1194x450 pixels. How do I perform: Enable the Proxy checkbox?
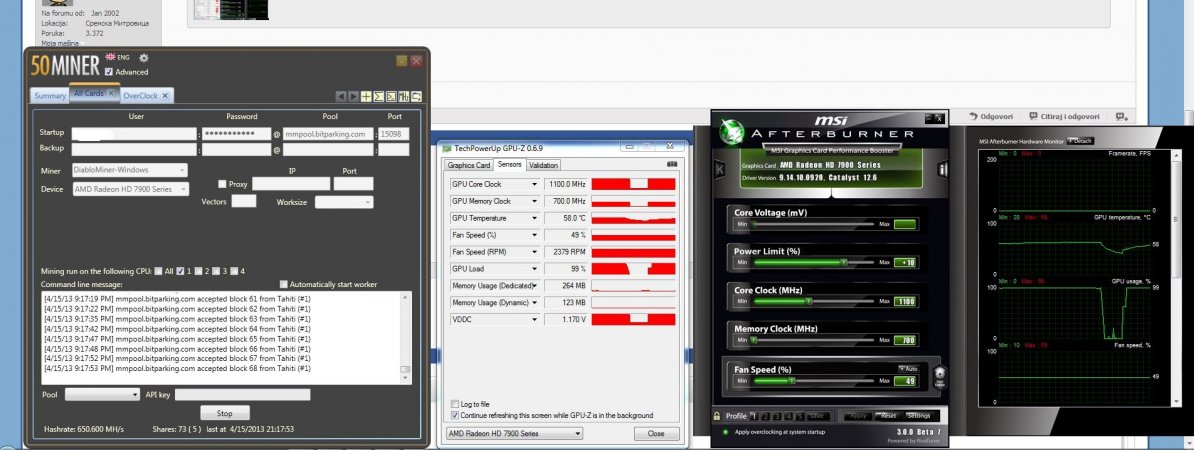tap(222, 184)
